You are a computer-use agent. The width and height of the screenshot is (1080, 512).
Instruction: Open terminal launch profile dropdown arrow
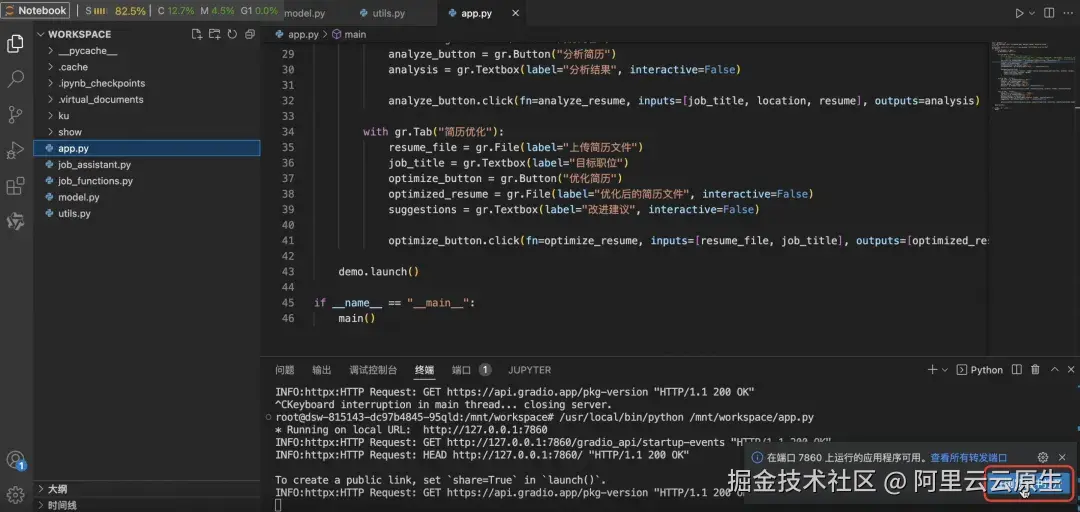tap(945, 370)
